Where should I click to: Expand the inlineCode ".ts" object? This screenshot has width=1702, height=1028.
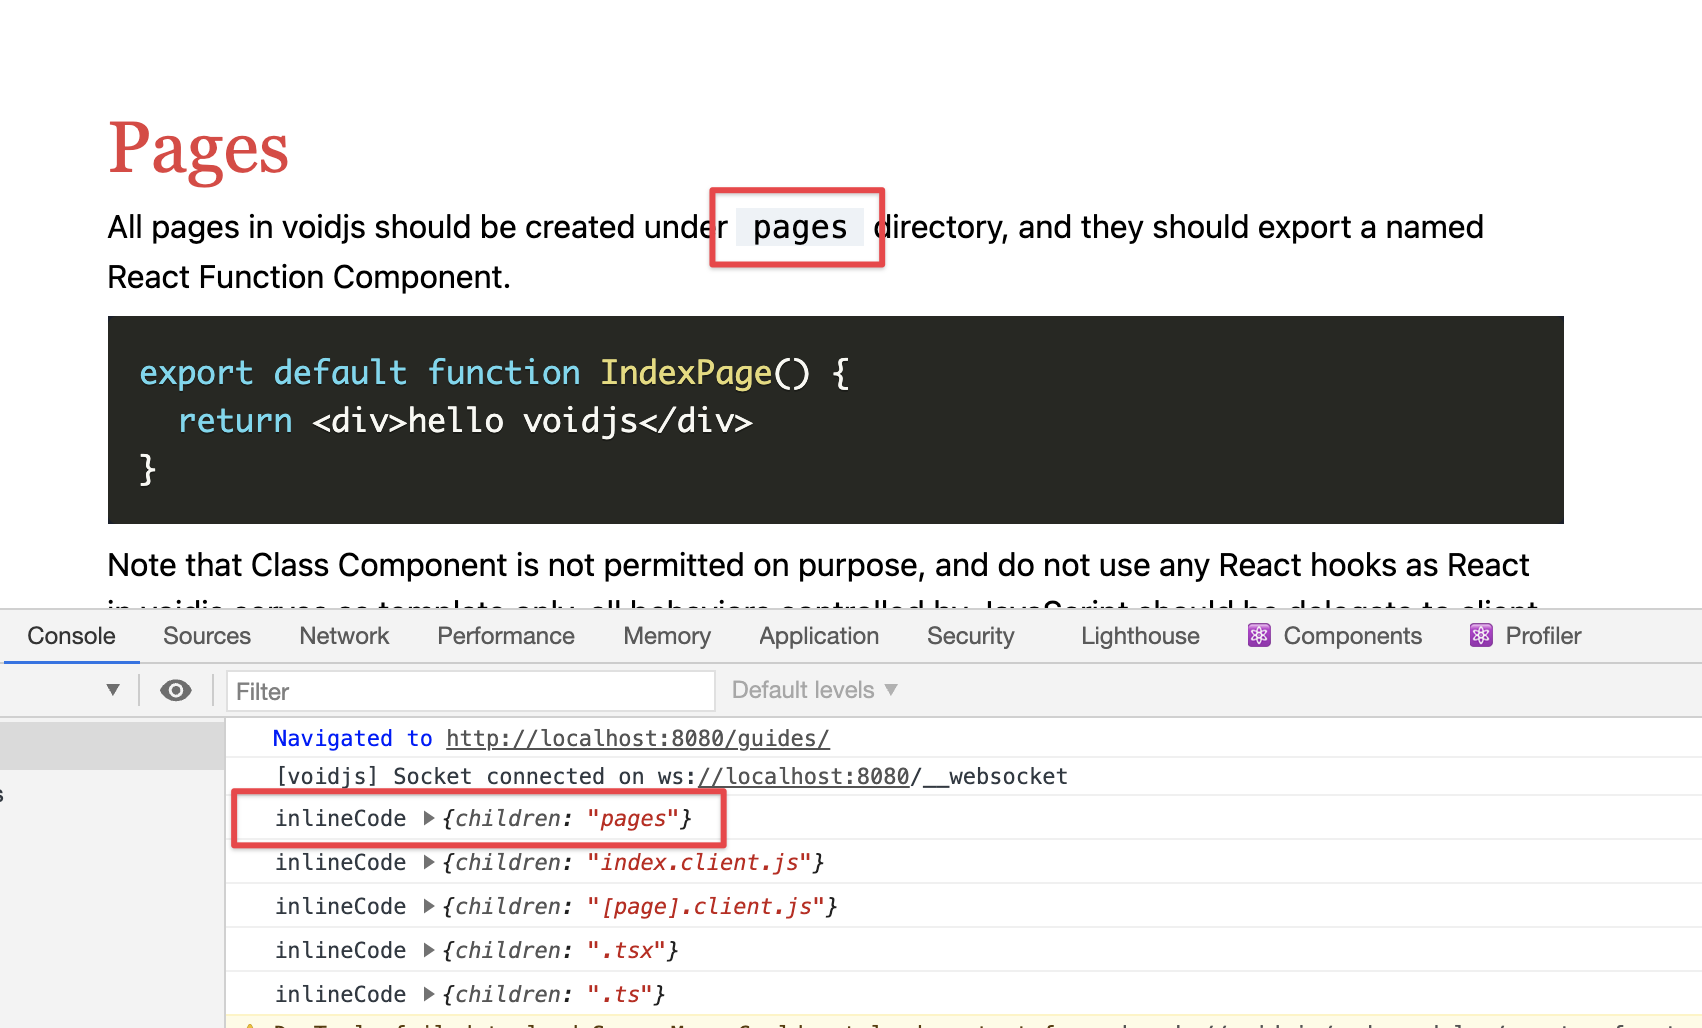pyautogui.click(x=429, y=994)
